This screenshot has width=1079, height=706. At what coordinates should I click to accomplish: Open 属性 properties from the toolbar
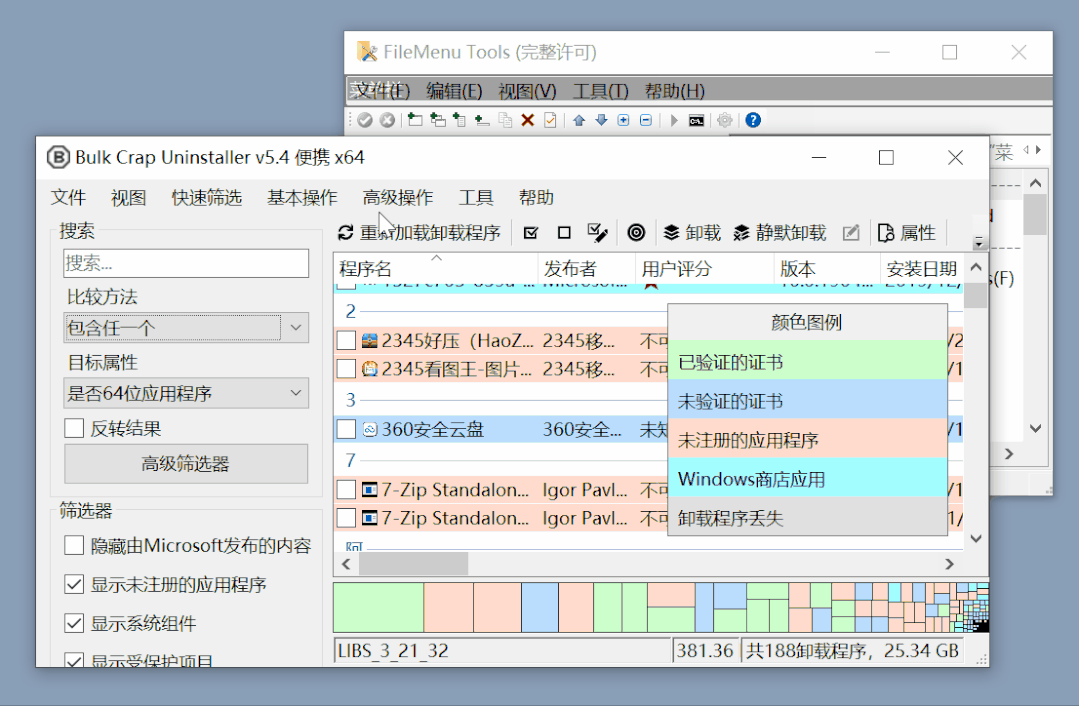click(x=906, y=233)
